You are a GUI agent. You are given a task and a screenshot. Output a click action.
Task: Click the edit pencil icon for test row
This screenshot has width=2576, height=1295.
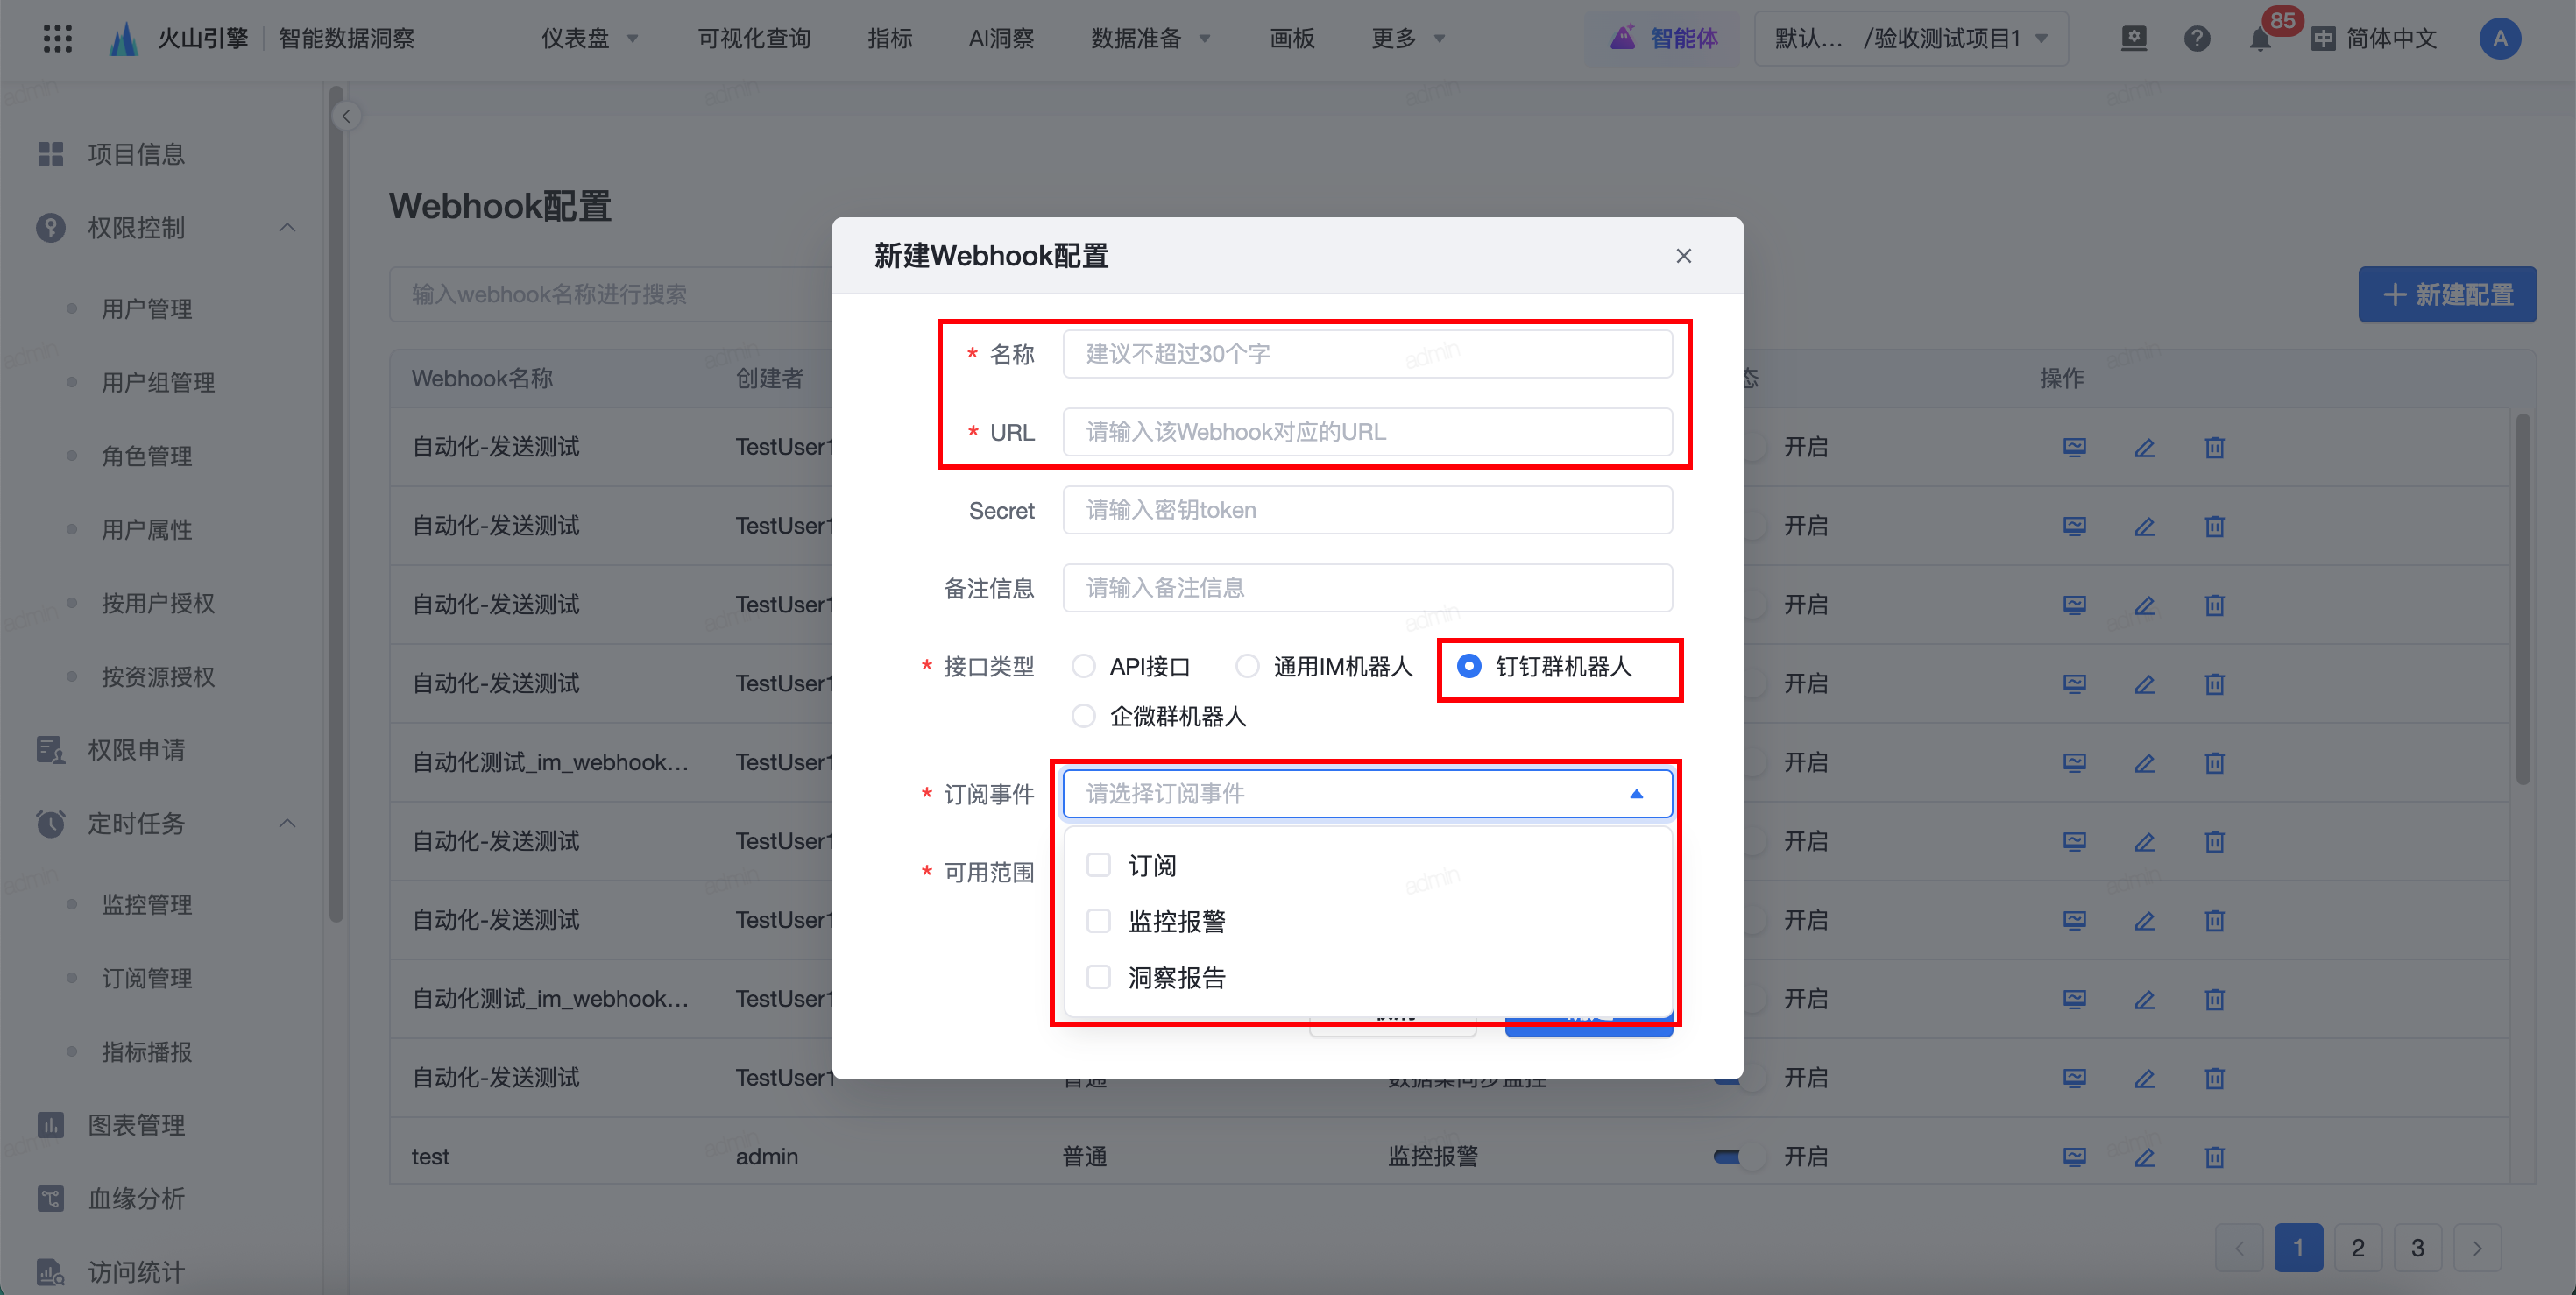click(2144, 1157)
